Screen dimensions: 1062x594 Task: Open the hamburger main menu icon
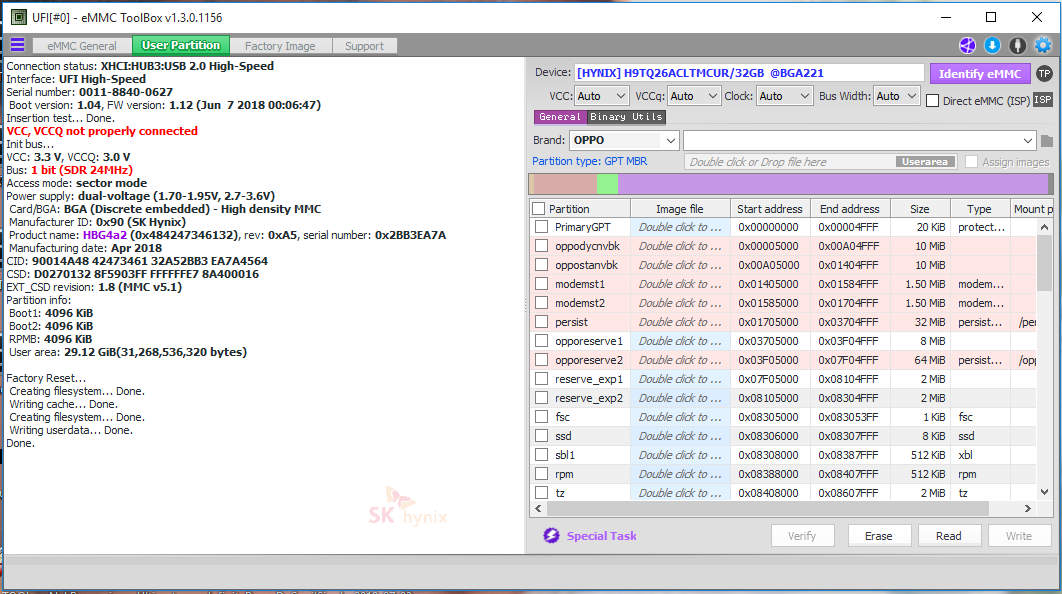pyautogui.click(x=18, y=45)
